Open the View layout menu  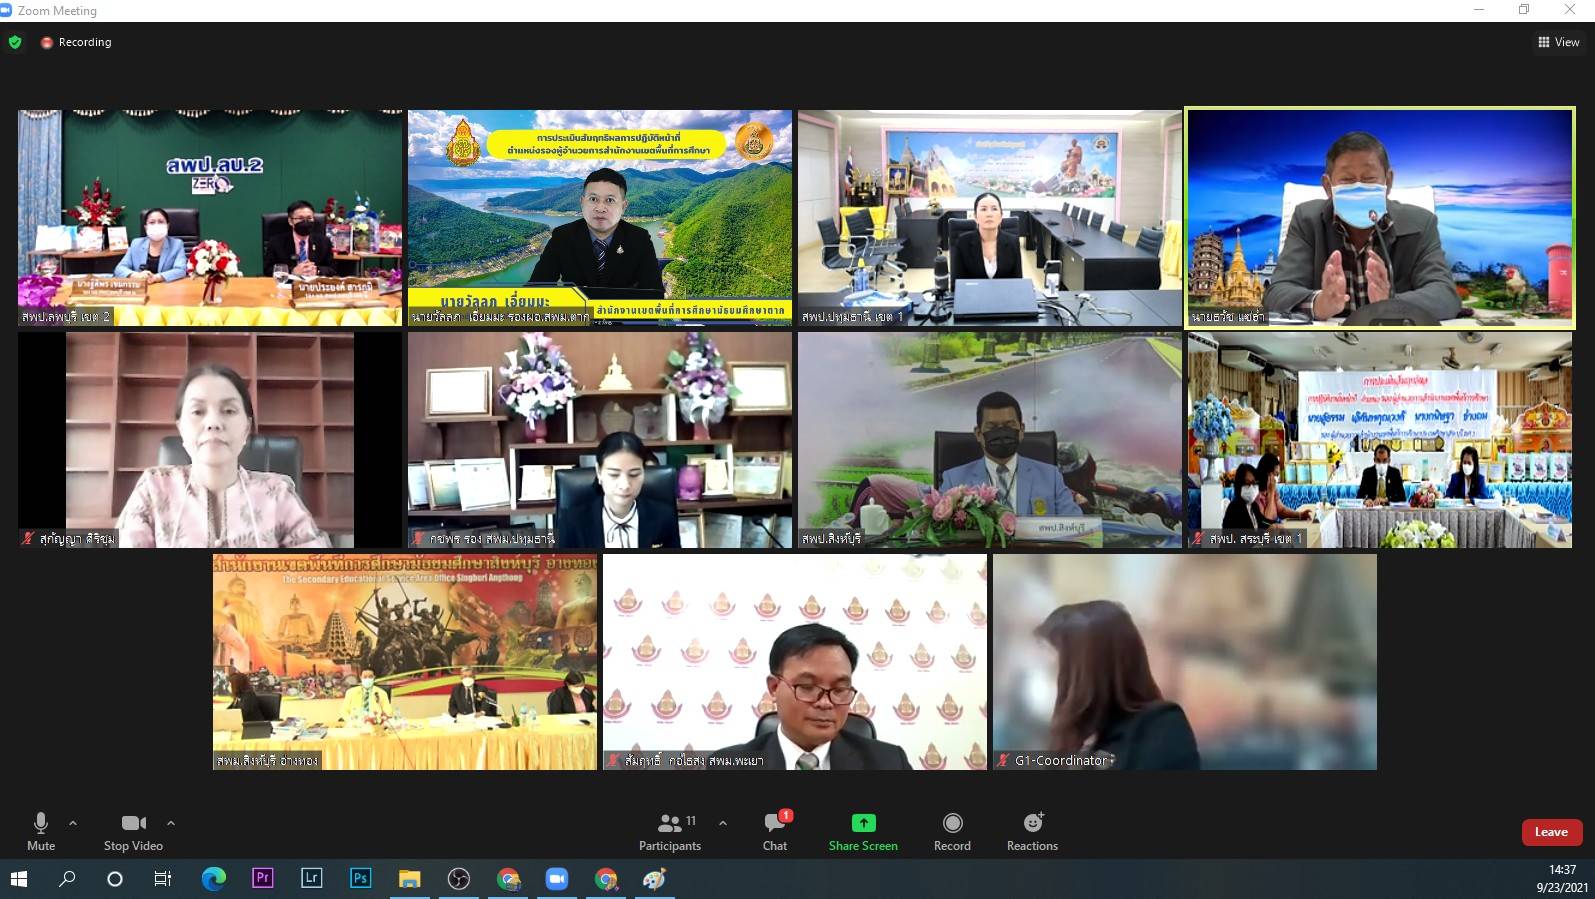(1558, 42)
